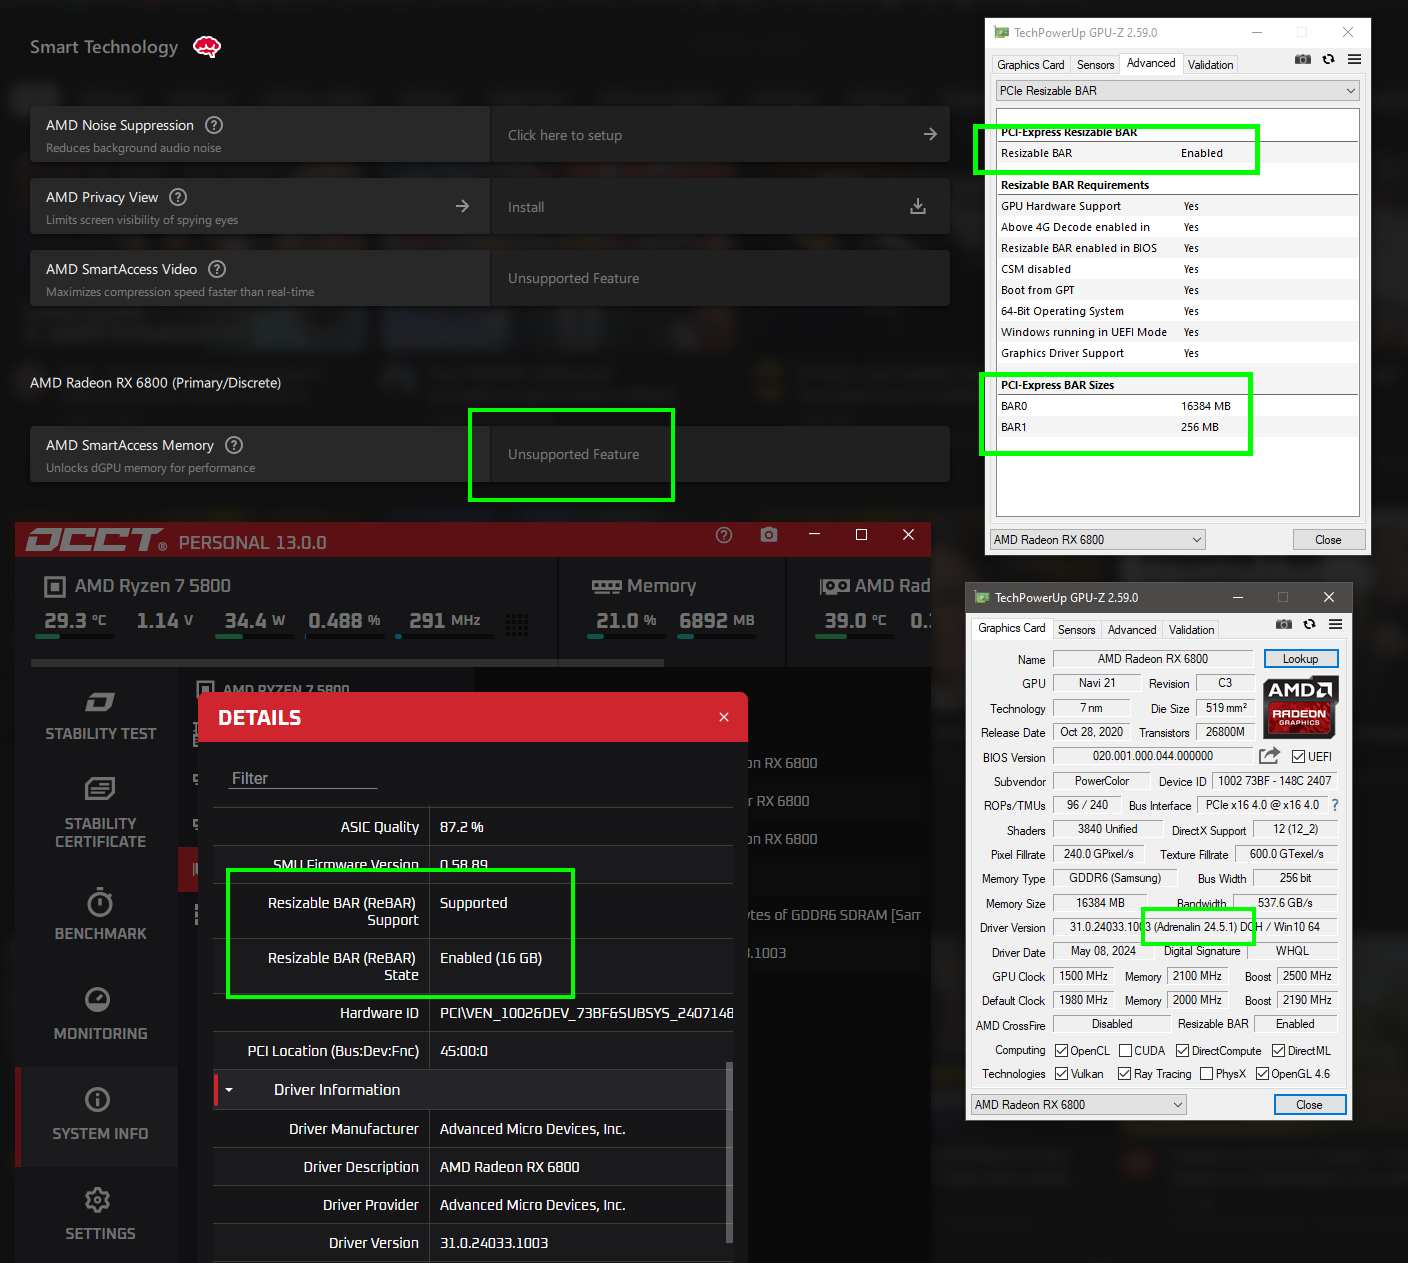Switch to Validation tab in upper GPU-Z window
Viewport: 1408px width, 1263px height.
pos(1211,65)
